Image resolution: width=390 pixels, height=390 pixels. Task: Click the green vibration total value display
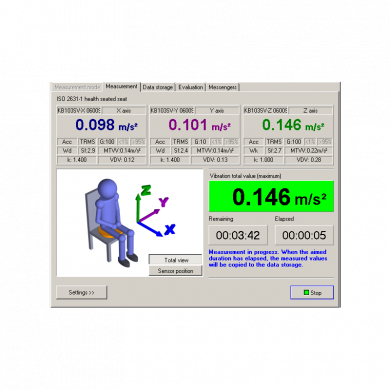[x=271, y=196]
